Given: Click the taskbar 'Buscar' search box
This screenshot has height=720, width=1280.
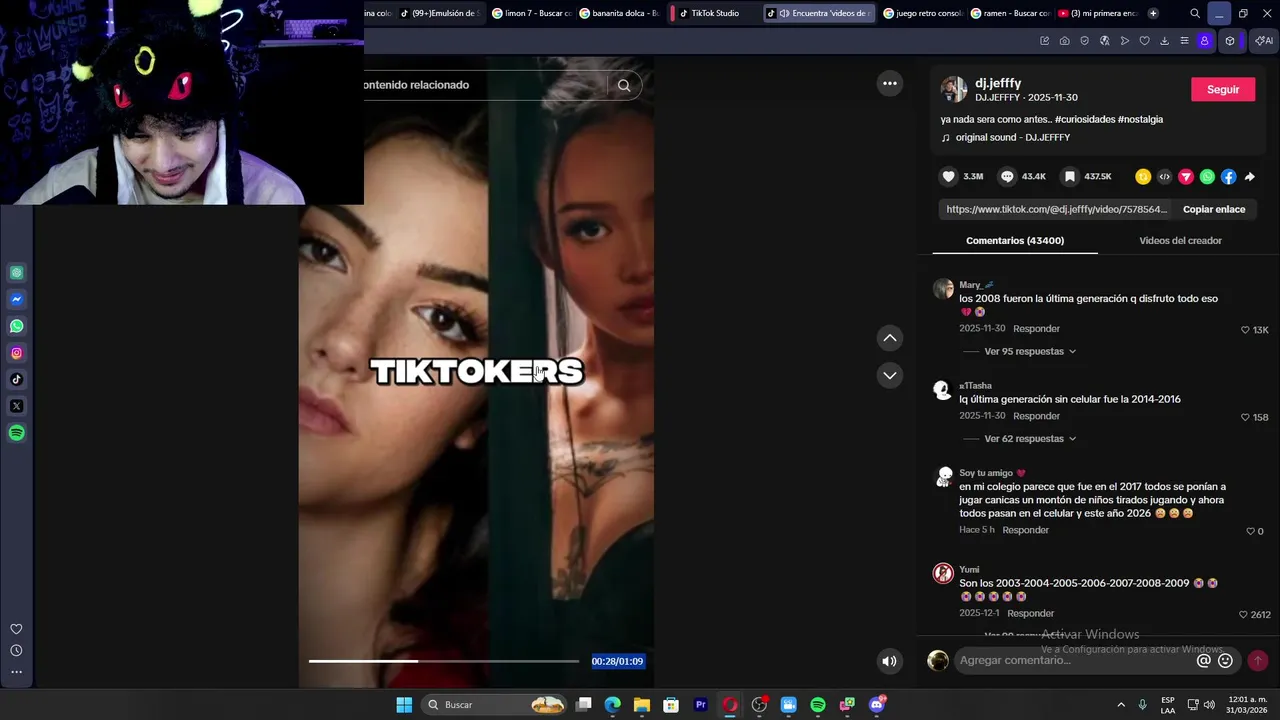Looking at the screenshot, I should click(x=494, y=705).
